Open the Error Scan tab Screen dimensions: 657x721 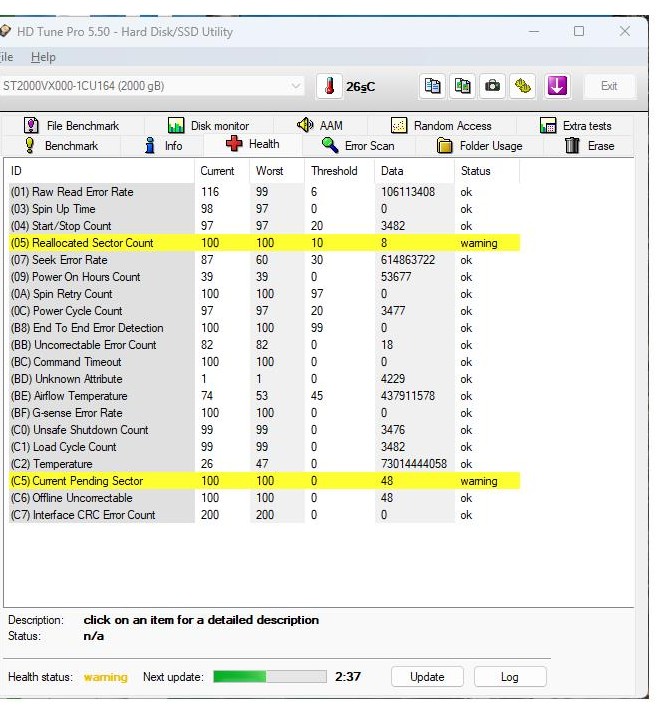[358, 146]
